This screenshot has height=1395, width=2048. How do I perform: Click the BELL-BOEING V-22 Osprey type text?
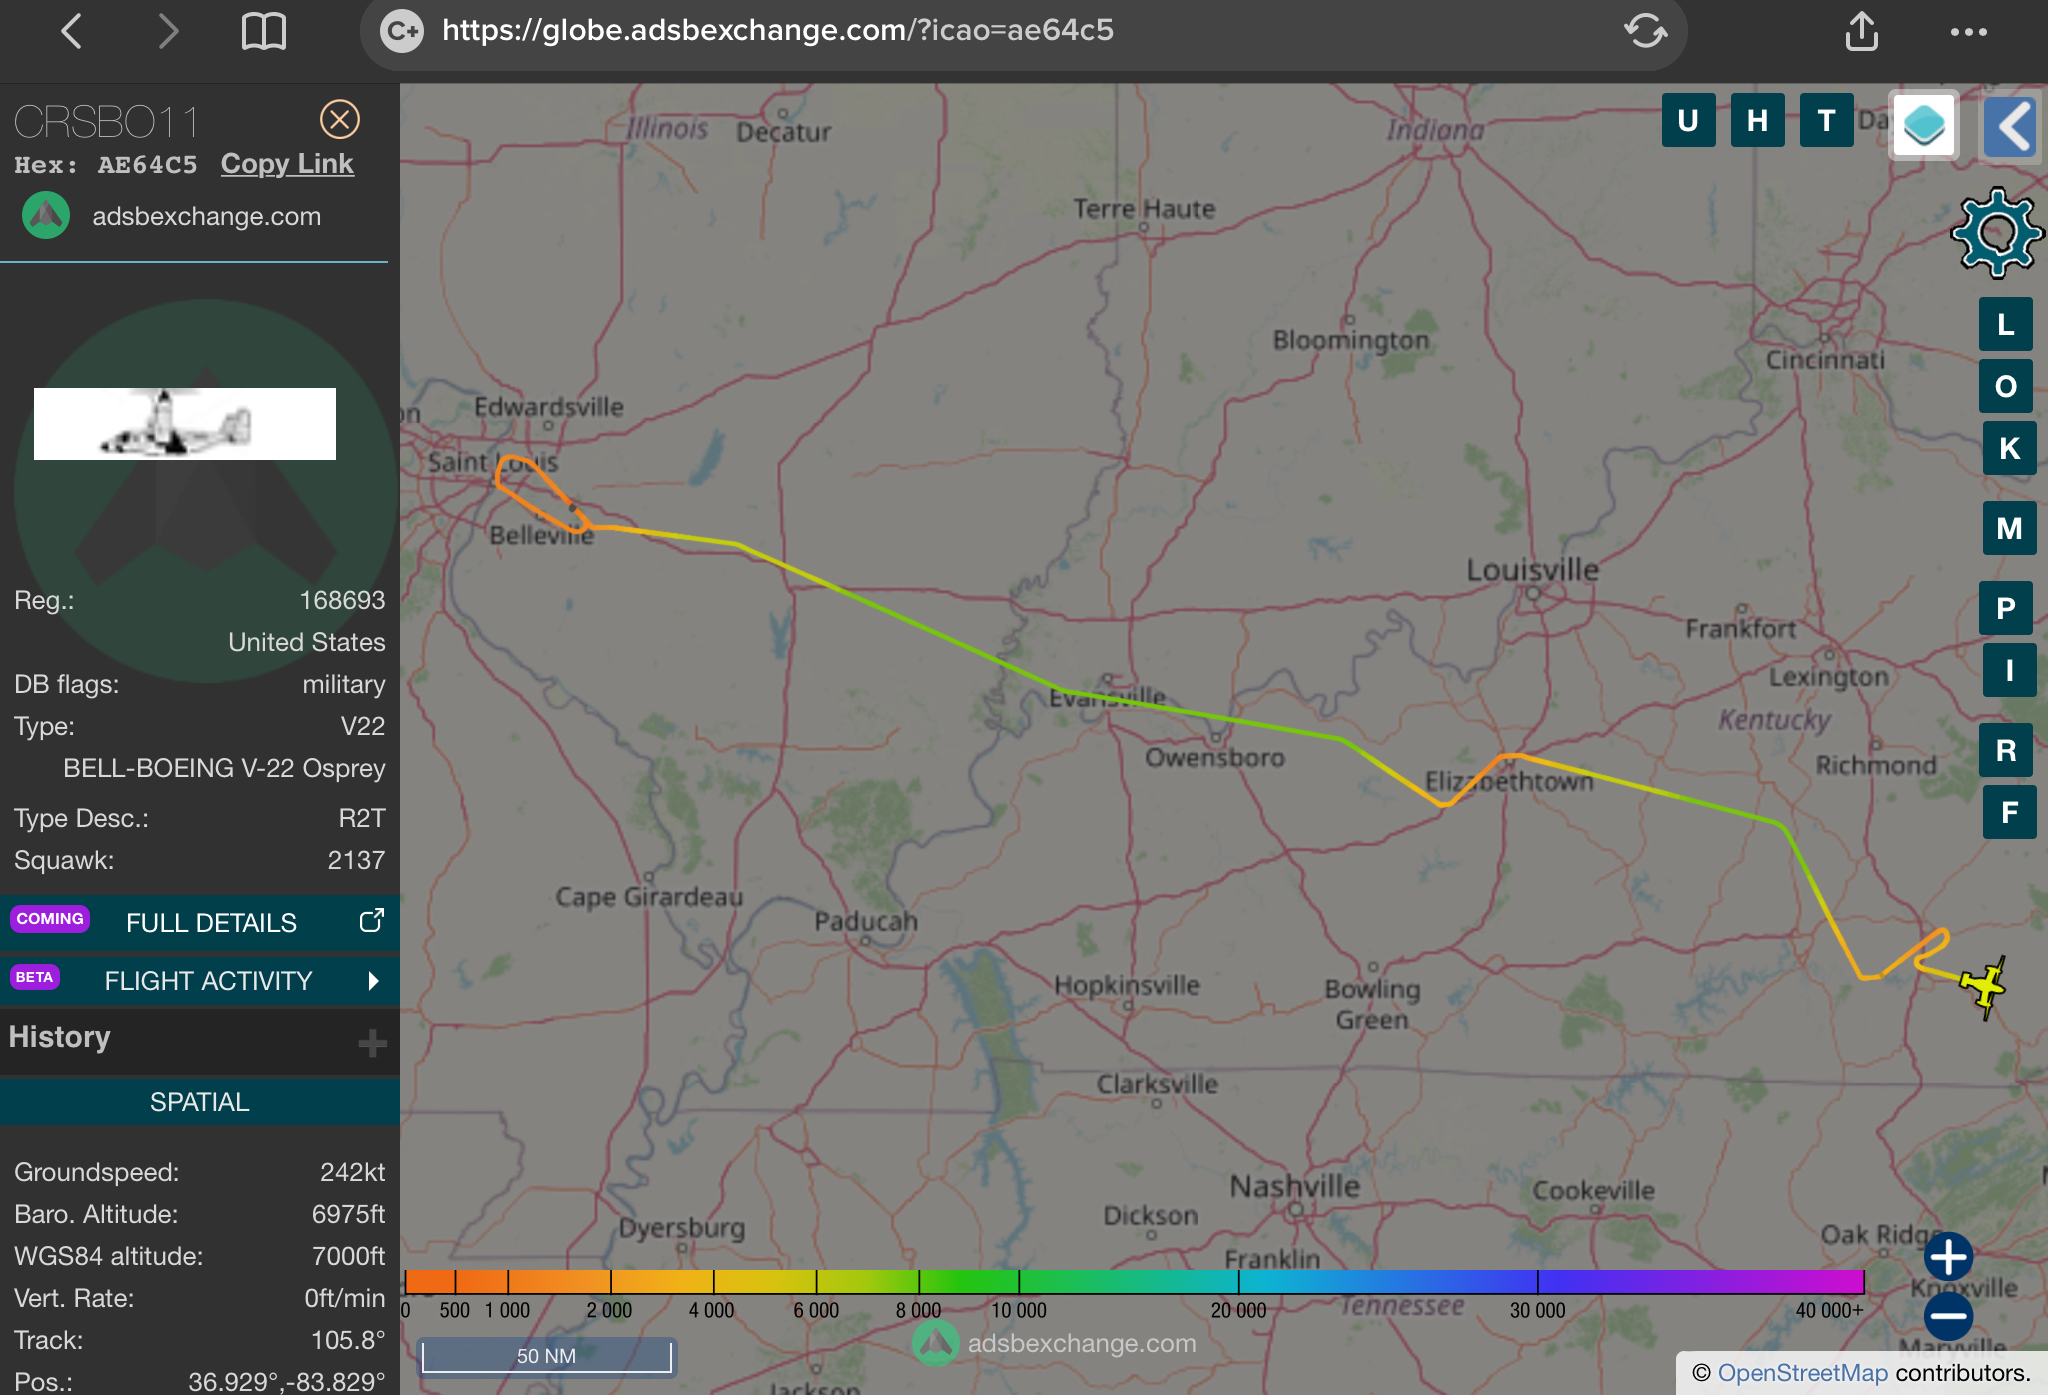pyautogui.click(x=224, y=768)
